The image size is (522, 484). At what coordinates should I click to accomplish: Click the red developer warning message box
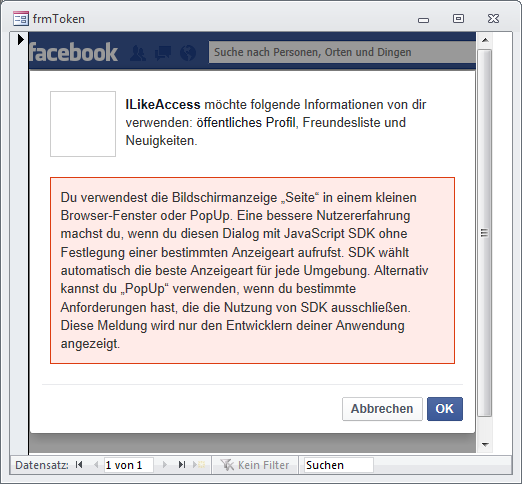pyautogui.click(x=252, y=270)
